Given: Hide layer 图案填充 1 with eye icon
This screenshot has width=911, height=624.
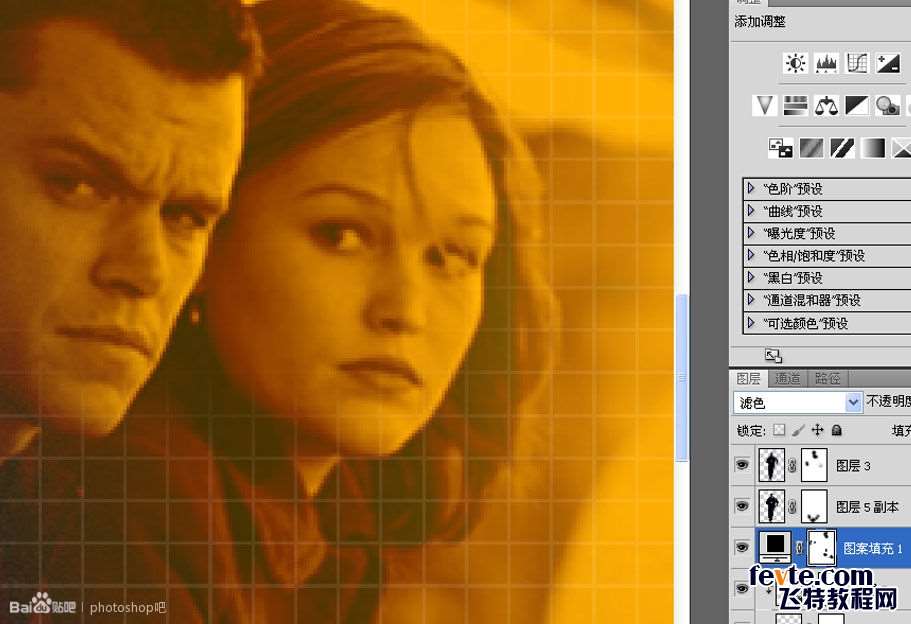Looking at the screenshot, I should [742, 547].
